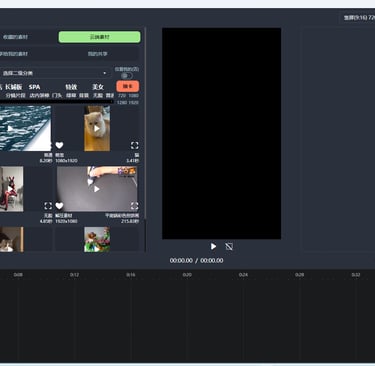Select the 美女 category
375x366 pixels.
[98, 87]
